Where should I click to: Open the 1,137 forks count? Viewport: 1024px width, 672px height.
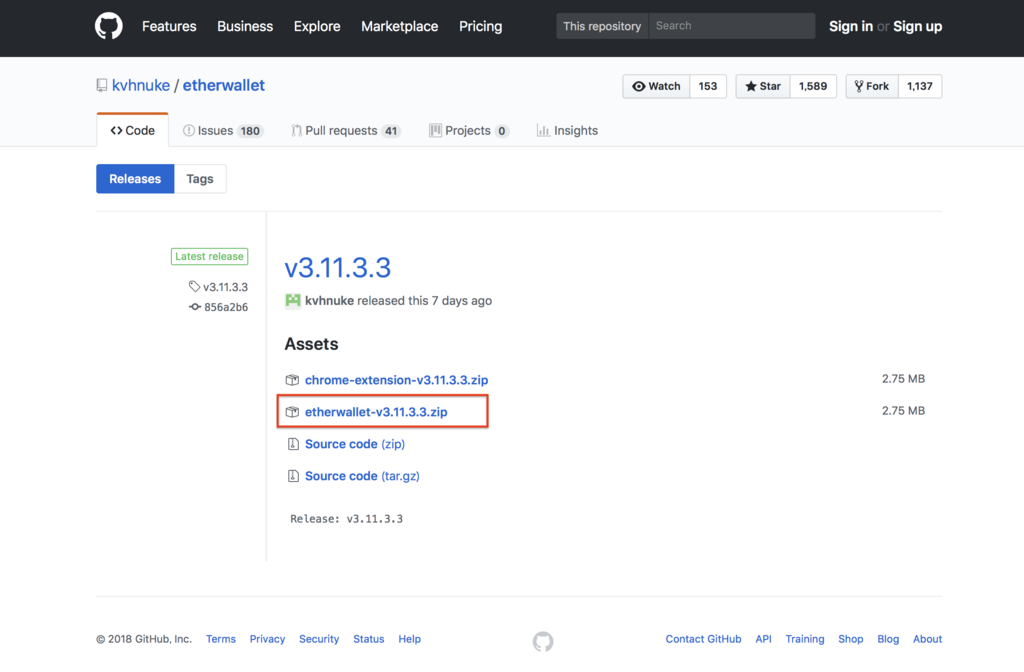[x=920, y=86]
